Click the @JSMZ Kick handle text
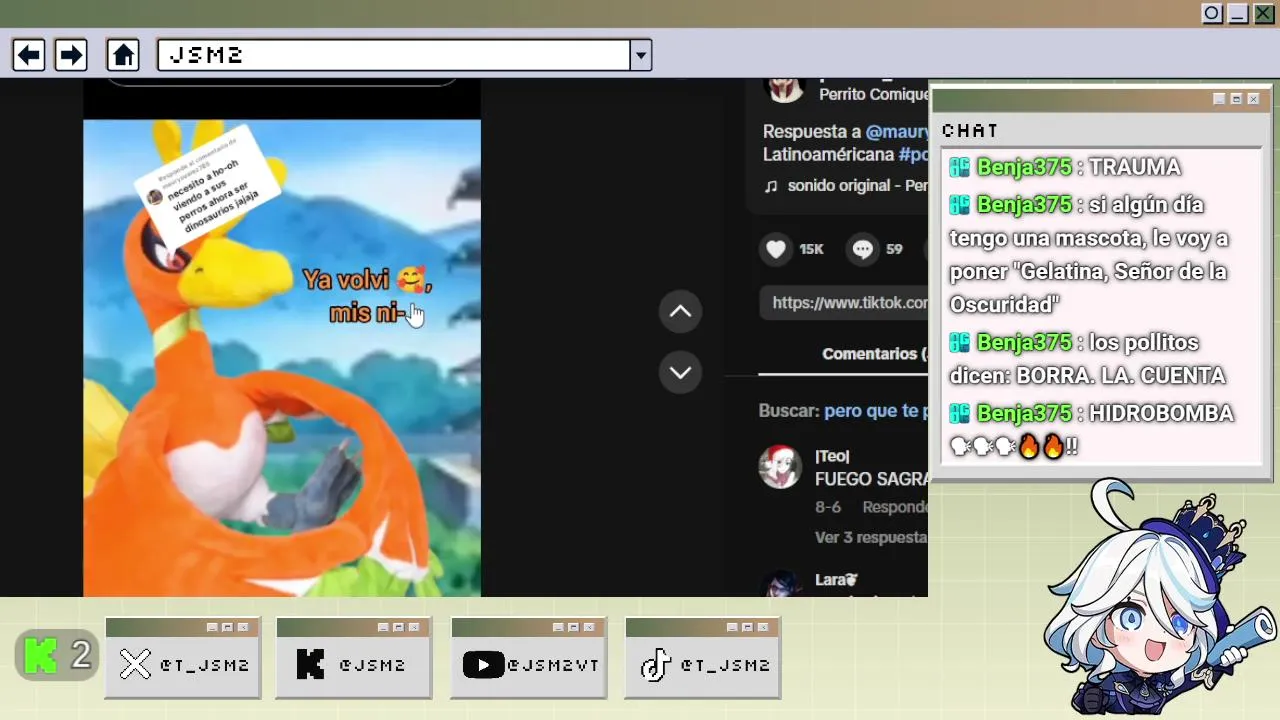Screen dimensions: 1280x720 click(372, 665)
